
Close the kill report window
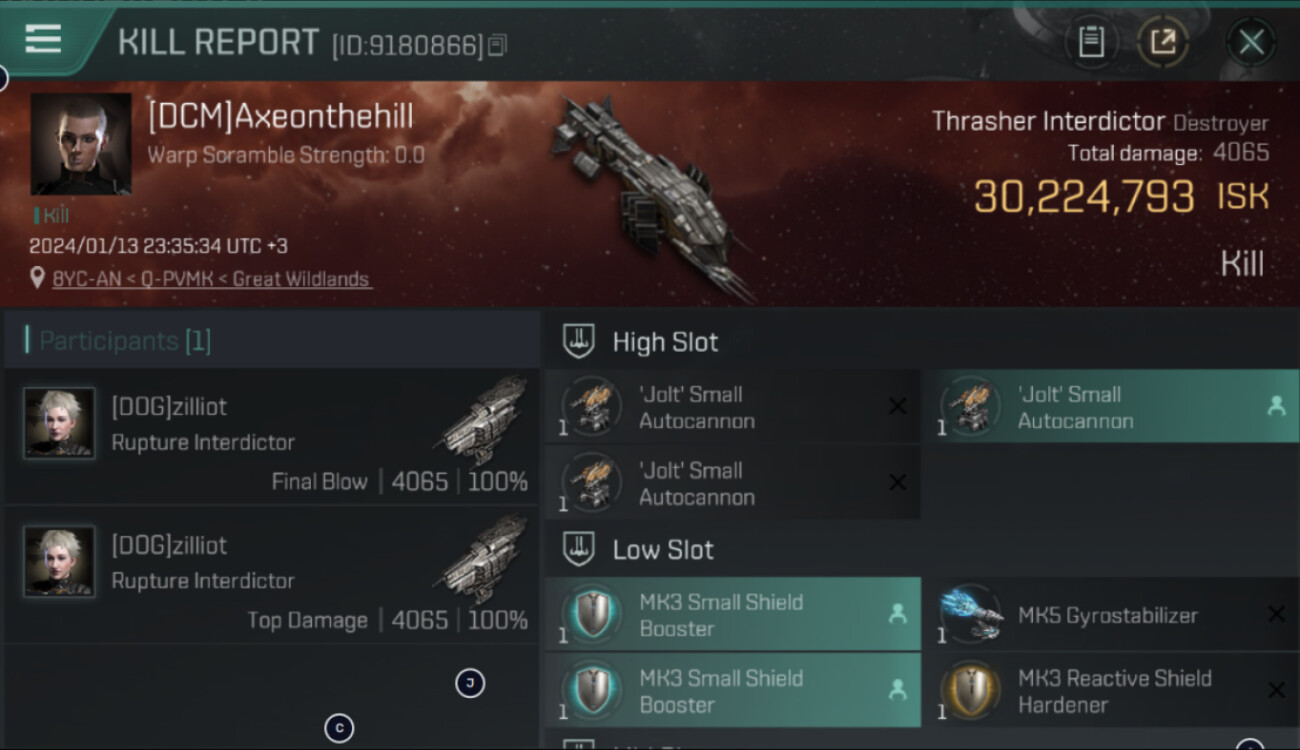click(1251, 42)
